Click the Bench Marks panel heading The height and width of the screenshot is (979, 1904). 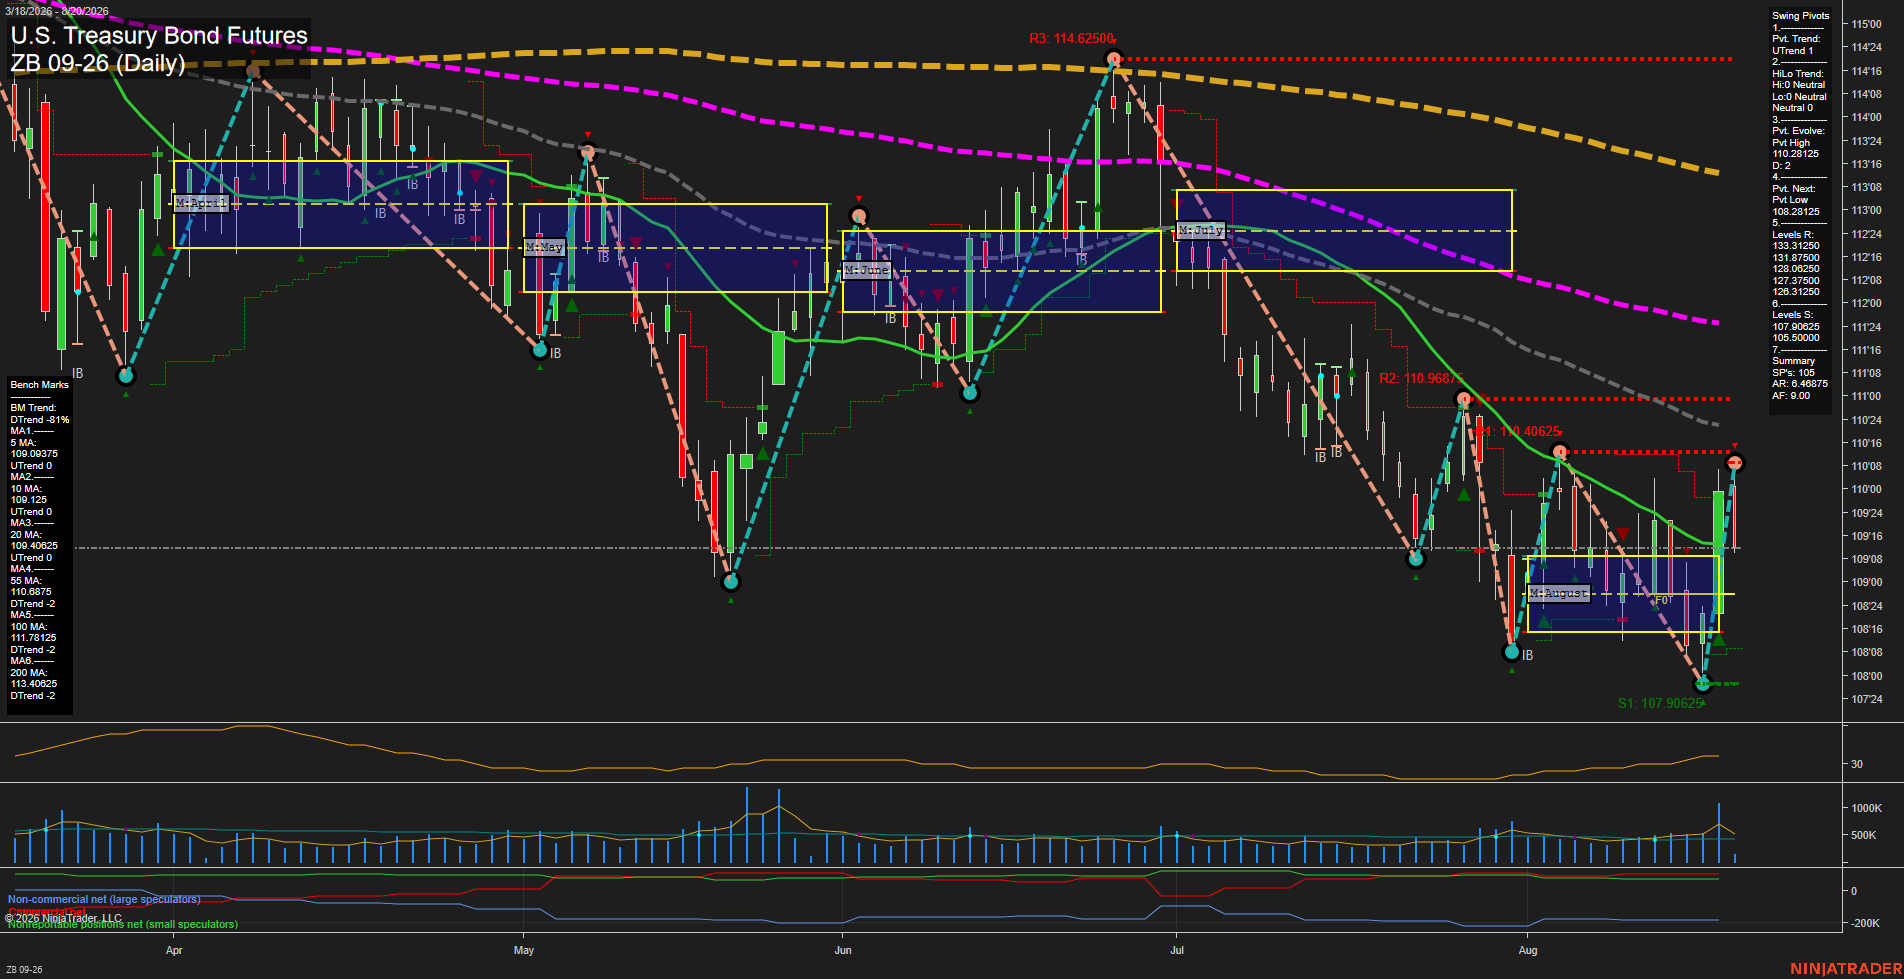[40, 385]
